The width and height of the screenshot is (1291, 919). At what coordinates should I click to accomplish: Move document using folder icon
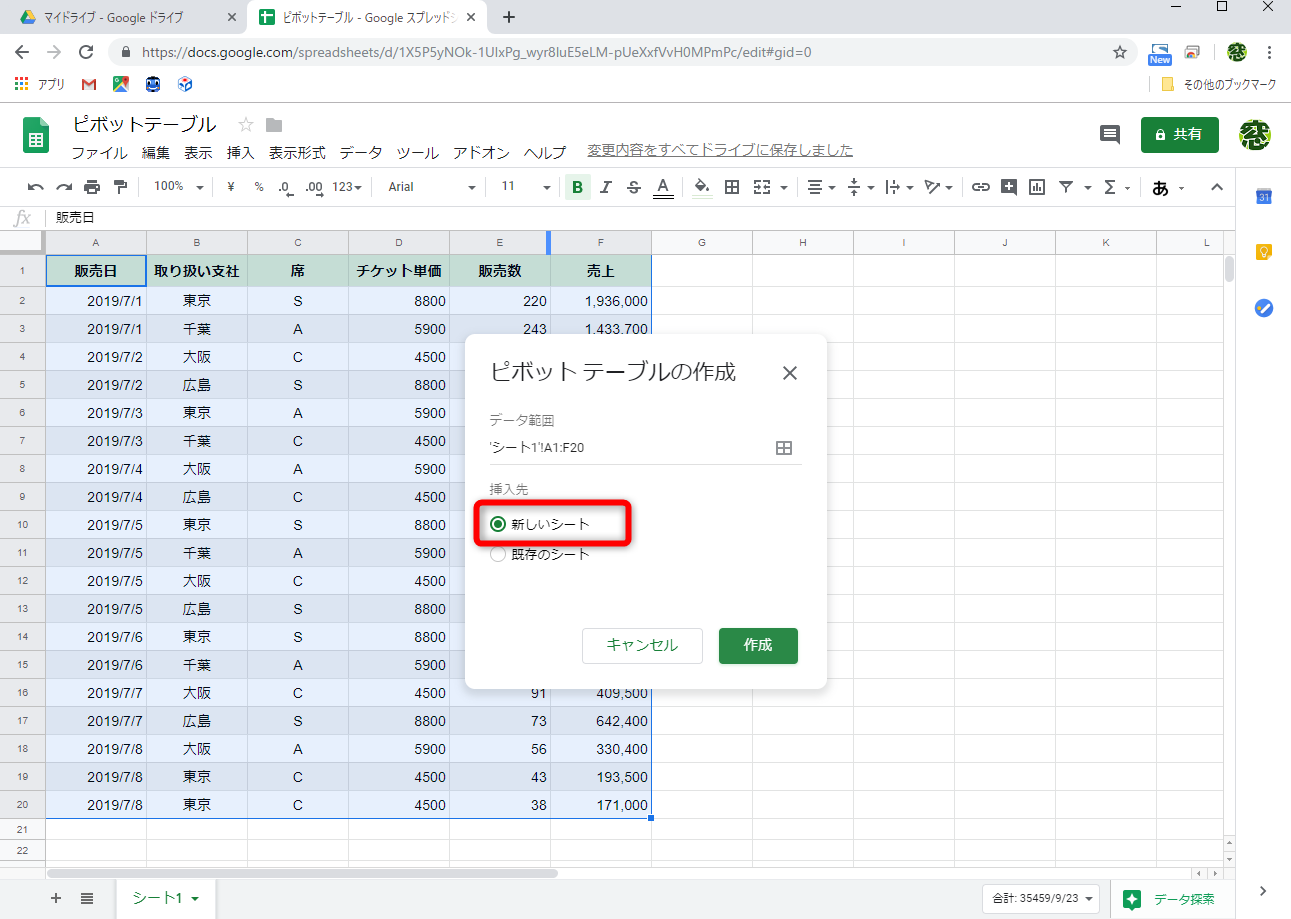pos(274,125)
